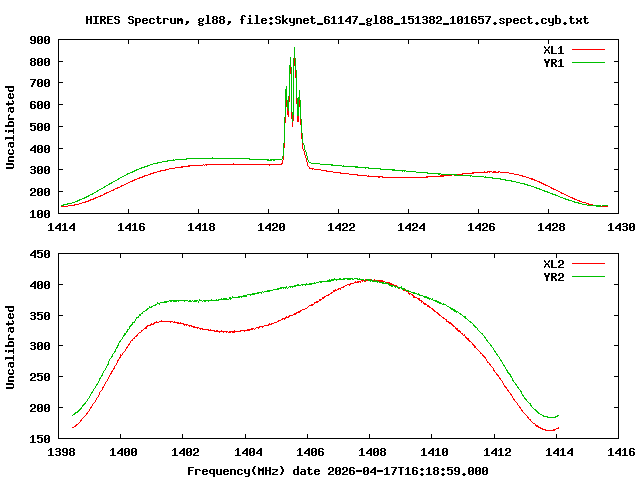This screenshot has height=480, width=640.
Task: Click the 1420 tick label on upper axis
Action: coord(271,227)
